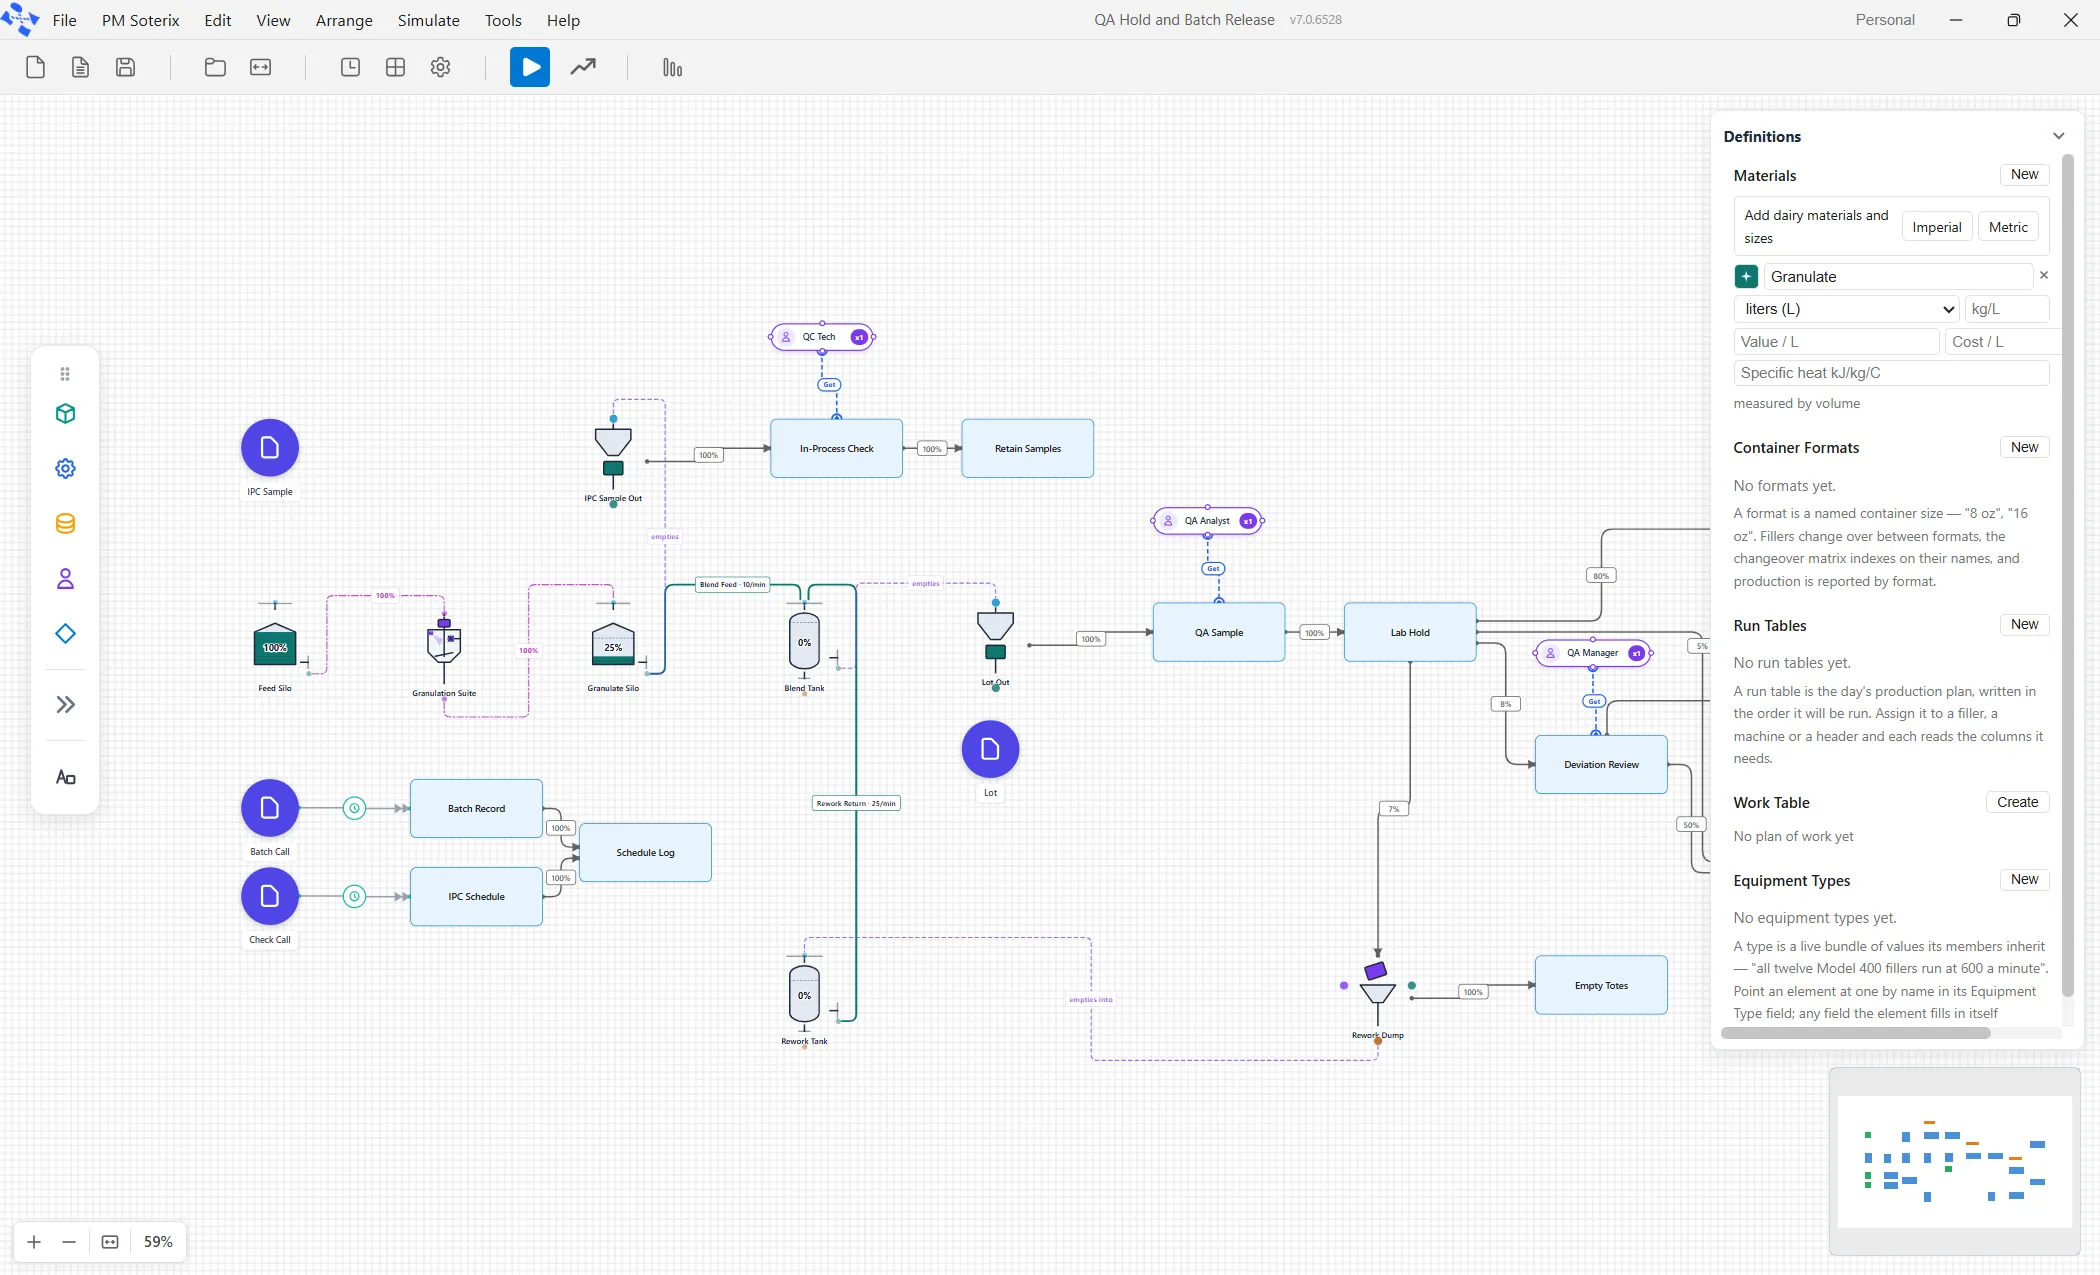Click the document template icon in toolbar
Screen dimensions: 2100x1275
(x=80, y=67)
